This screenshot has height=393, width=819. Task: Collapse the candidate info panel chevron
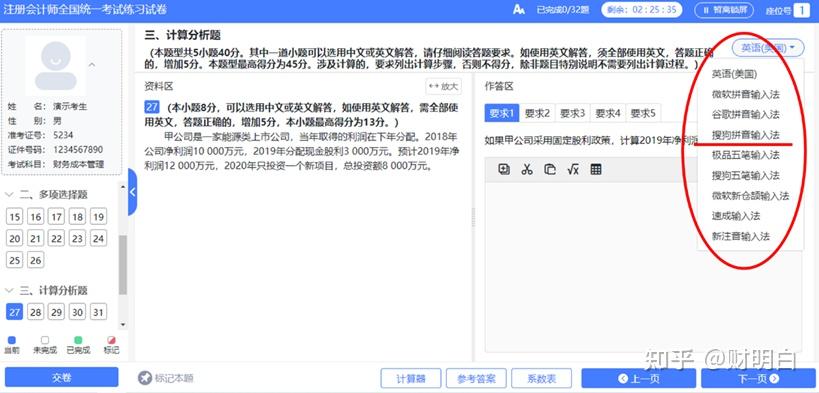click(92, 65)
